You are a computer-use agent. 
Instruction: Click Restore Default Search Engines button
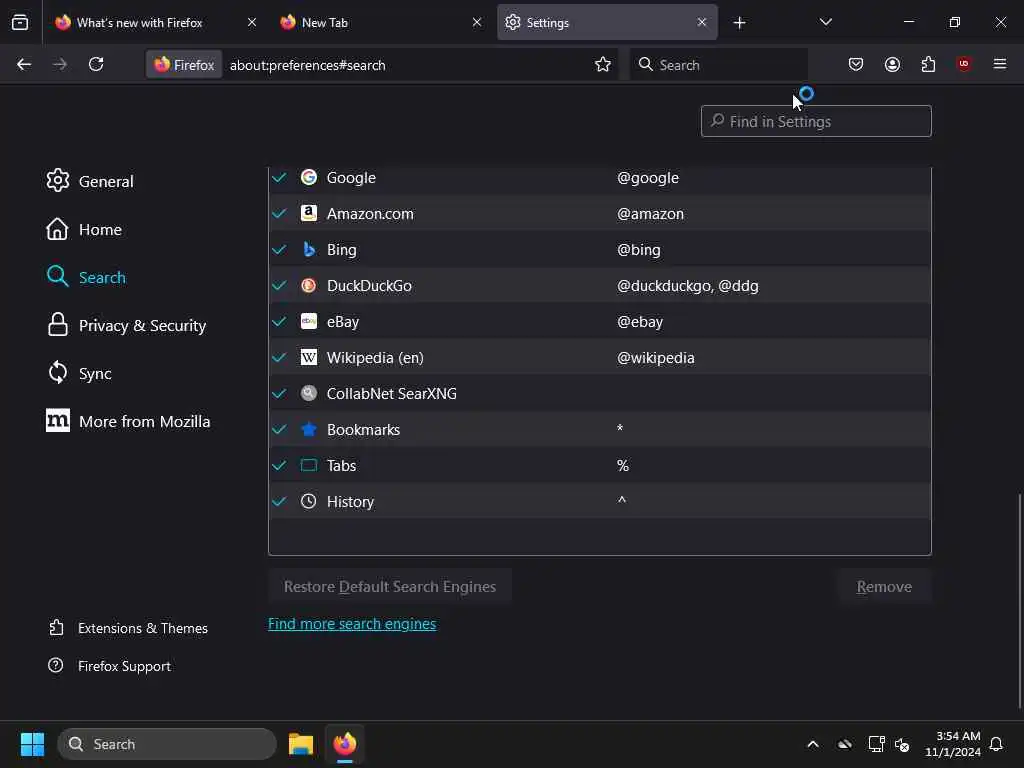[390, 586]
